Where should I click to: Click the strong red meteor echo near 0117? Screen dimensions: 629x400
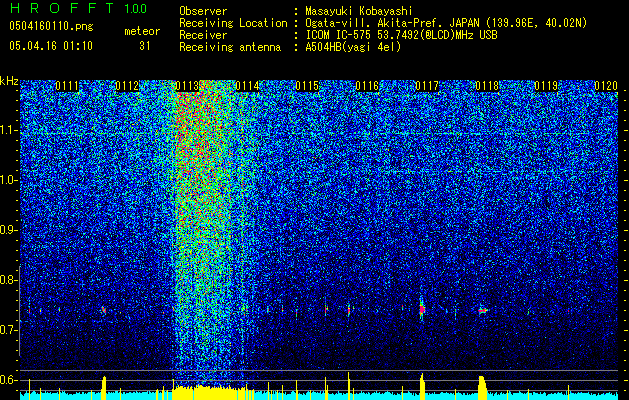pos(422,309)
